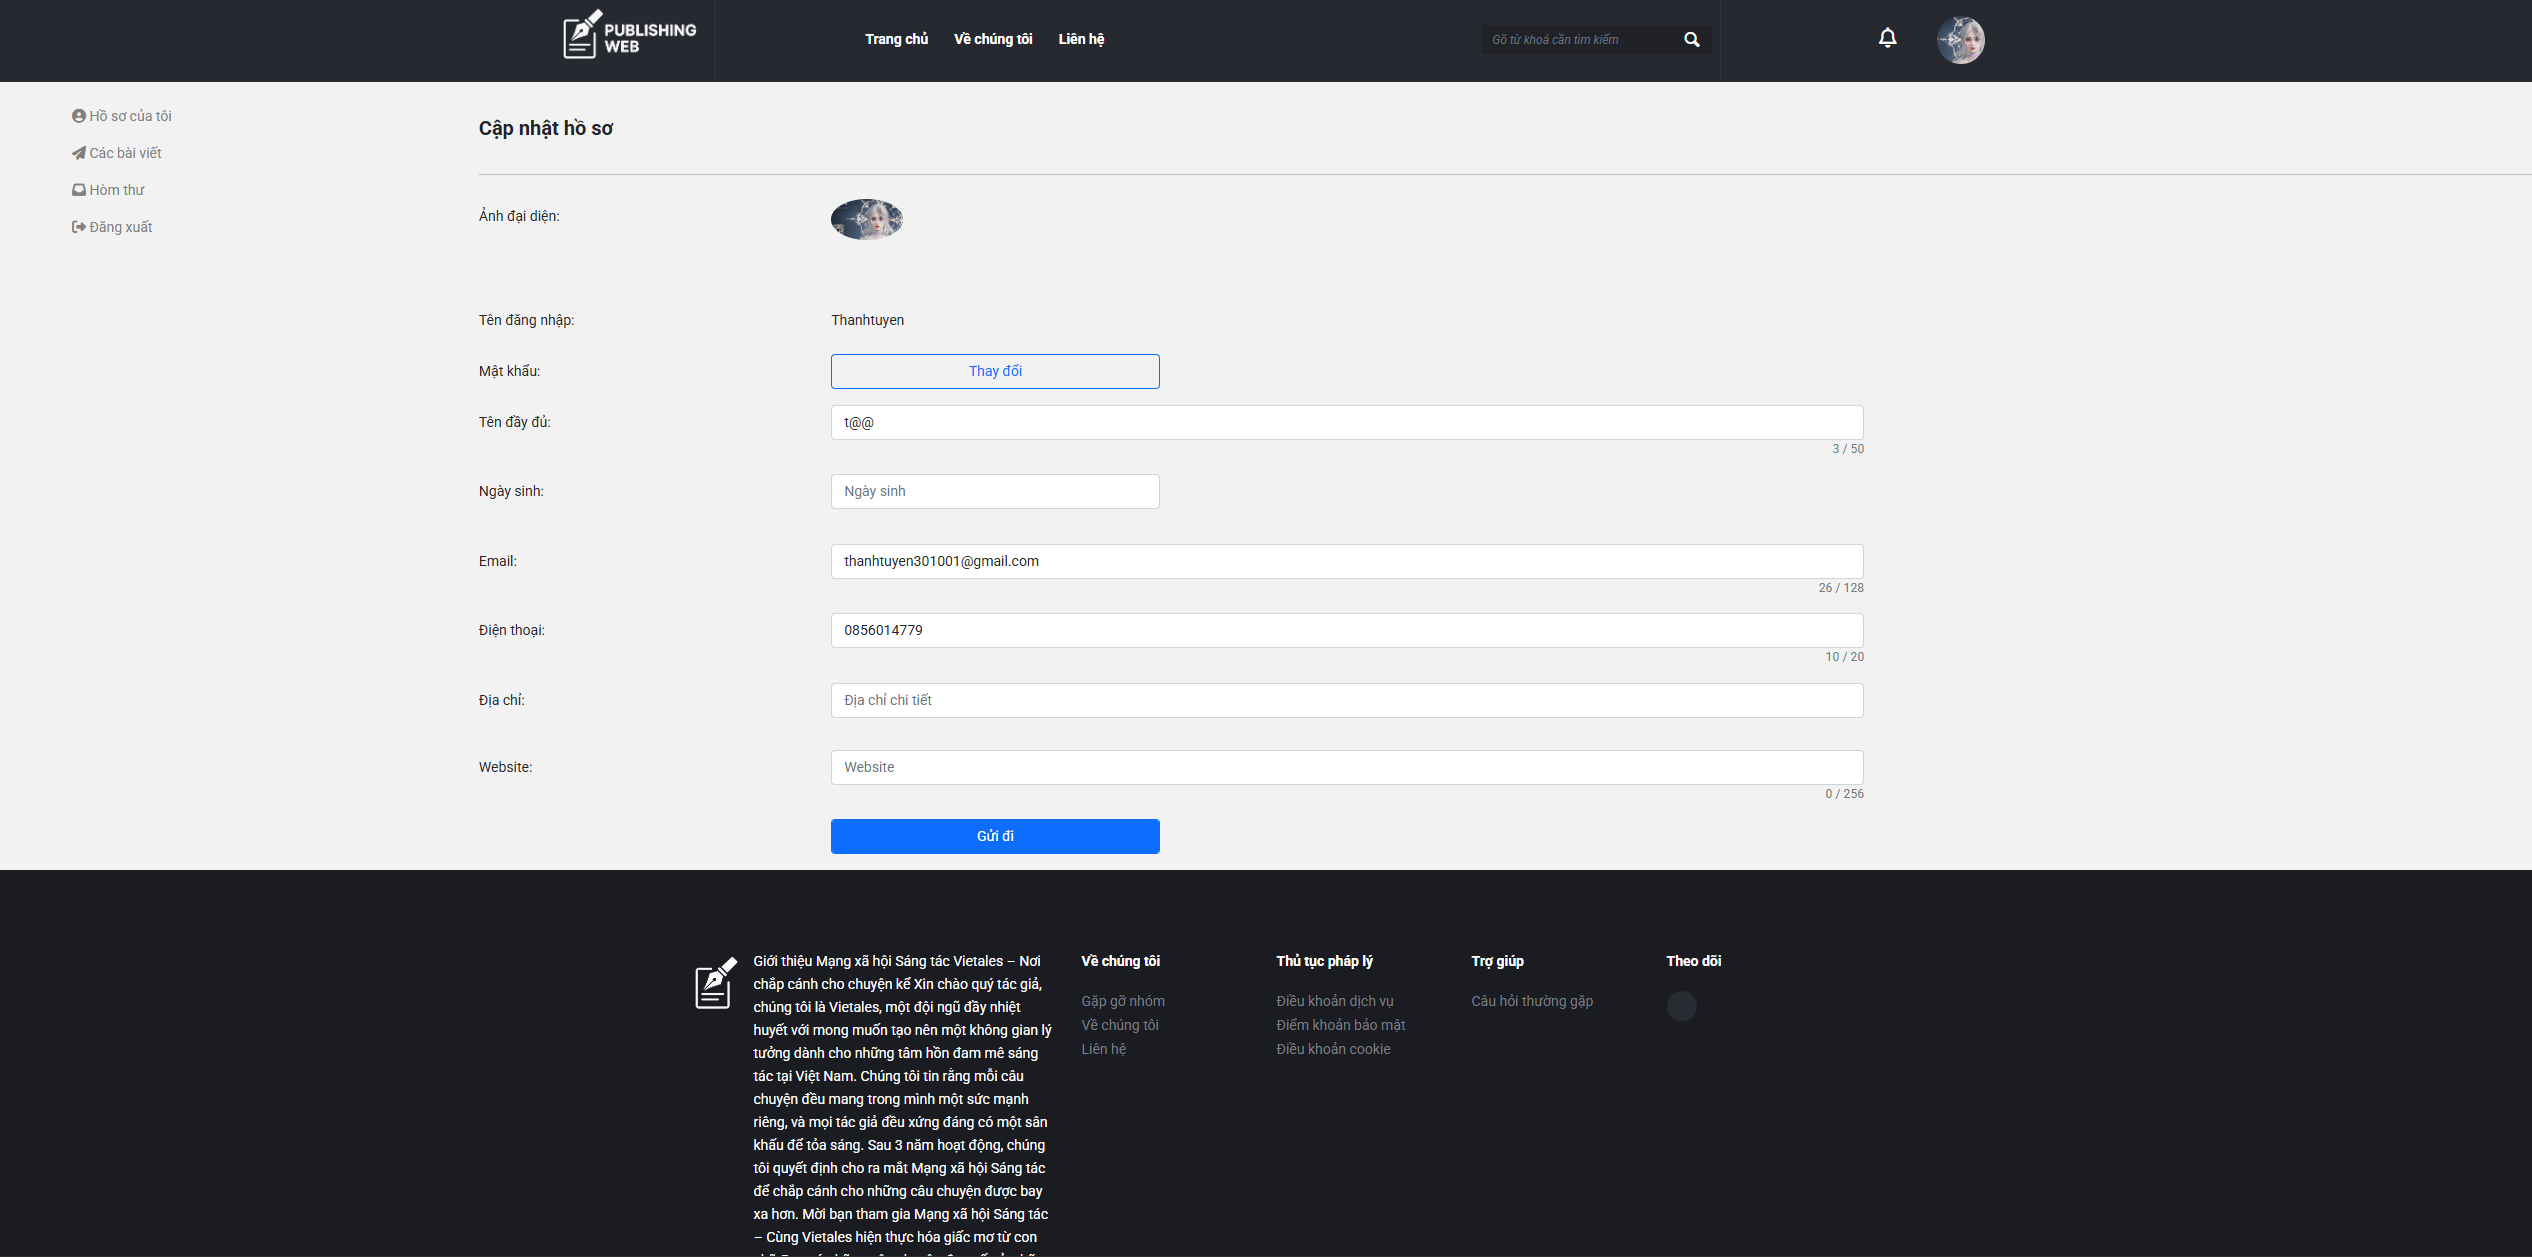Screen dimensions: 2532x1257
Task: Open the notification bell
Action: click(x=1887, y=39)
